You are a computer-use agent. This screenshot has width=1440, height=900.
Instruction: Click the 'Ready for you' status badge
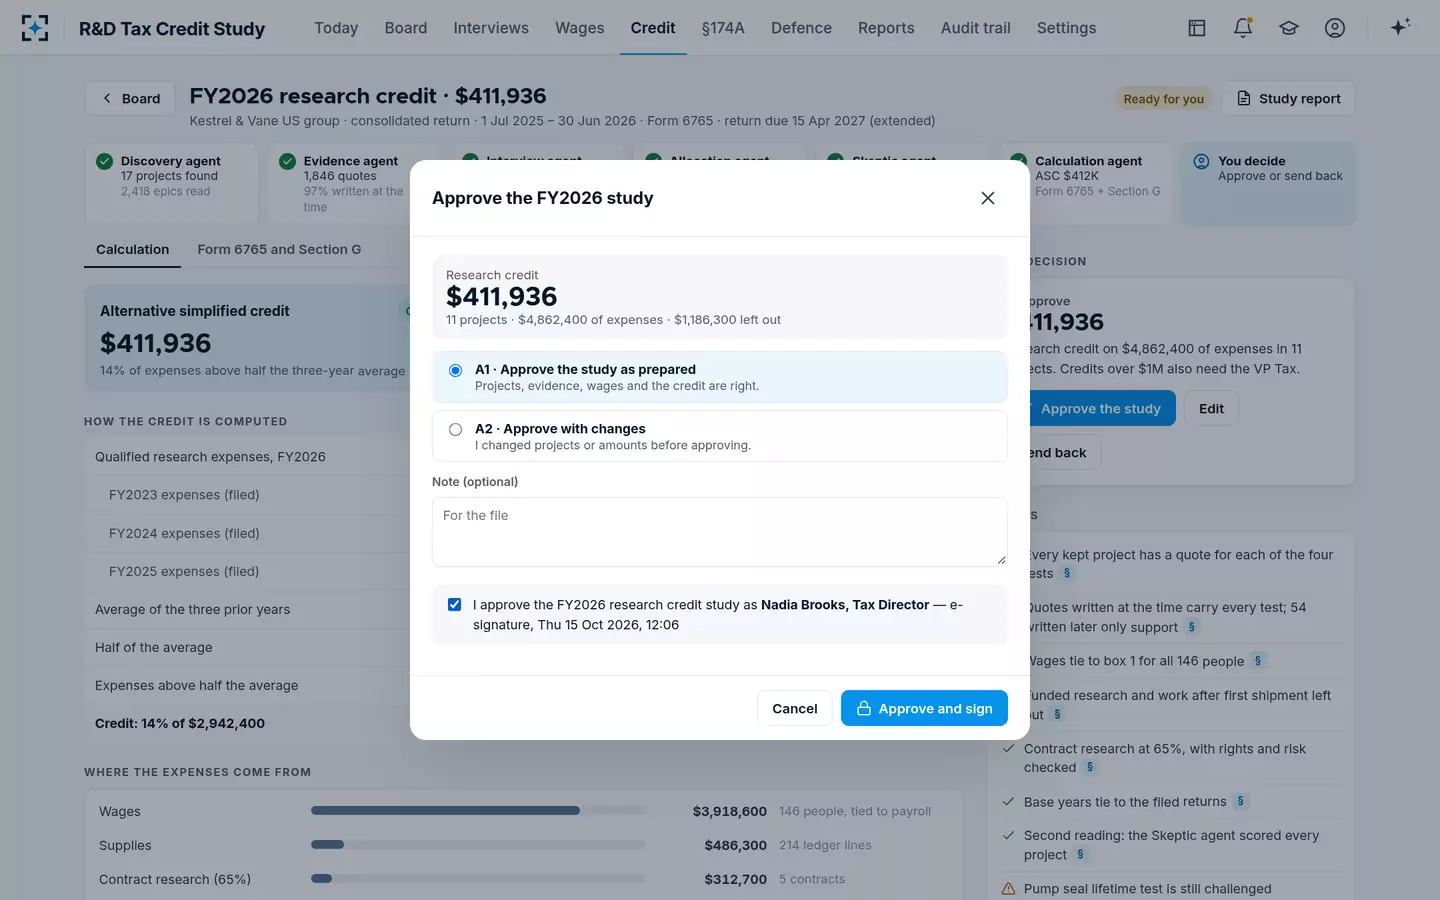1163,99
